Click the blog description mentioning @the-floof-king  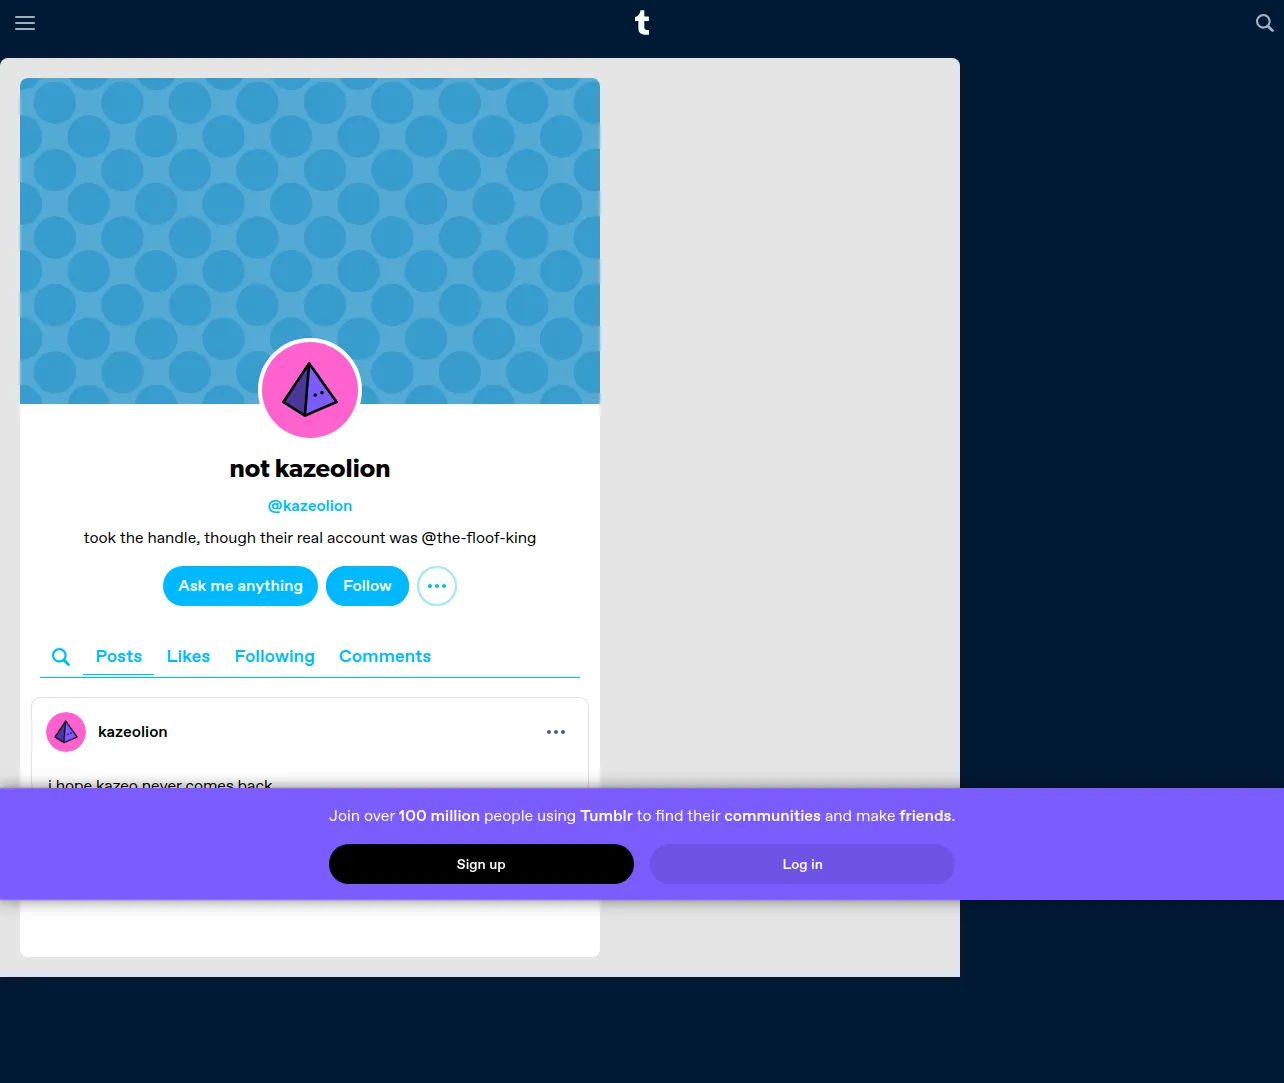(x=310, y=538)
